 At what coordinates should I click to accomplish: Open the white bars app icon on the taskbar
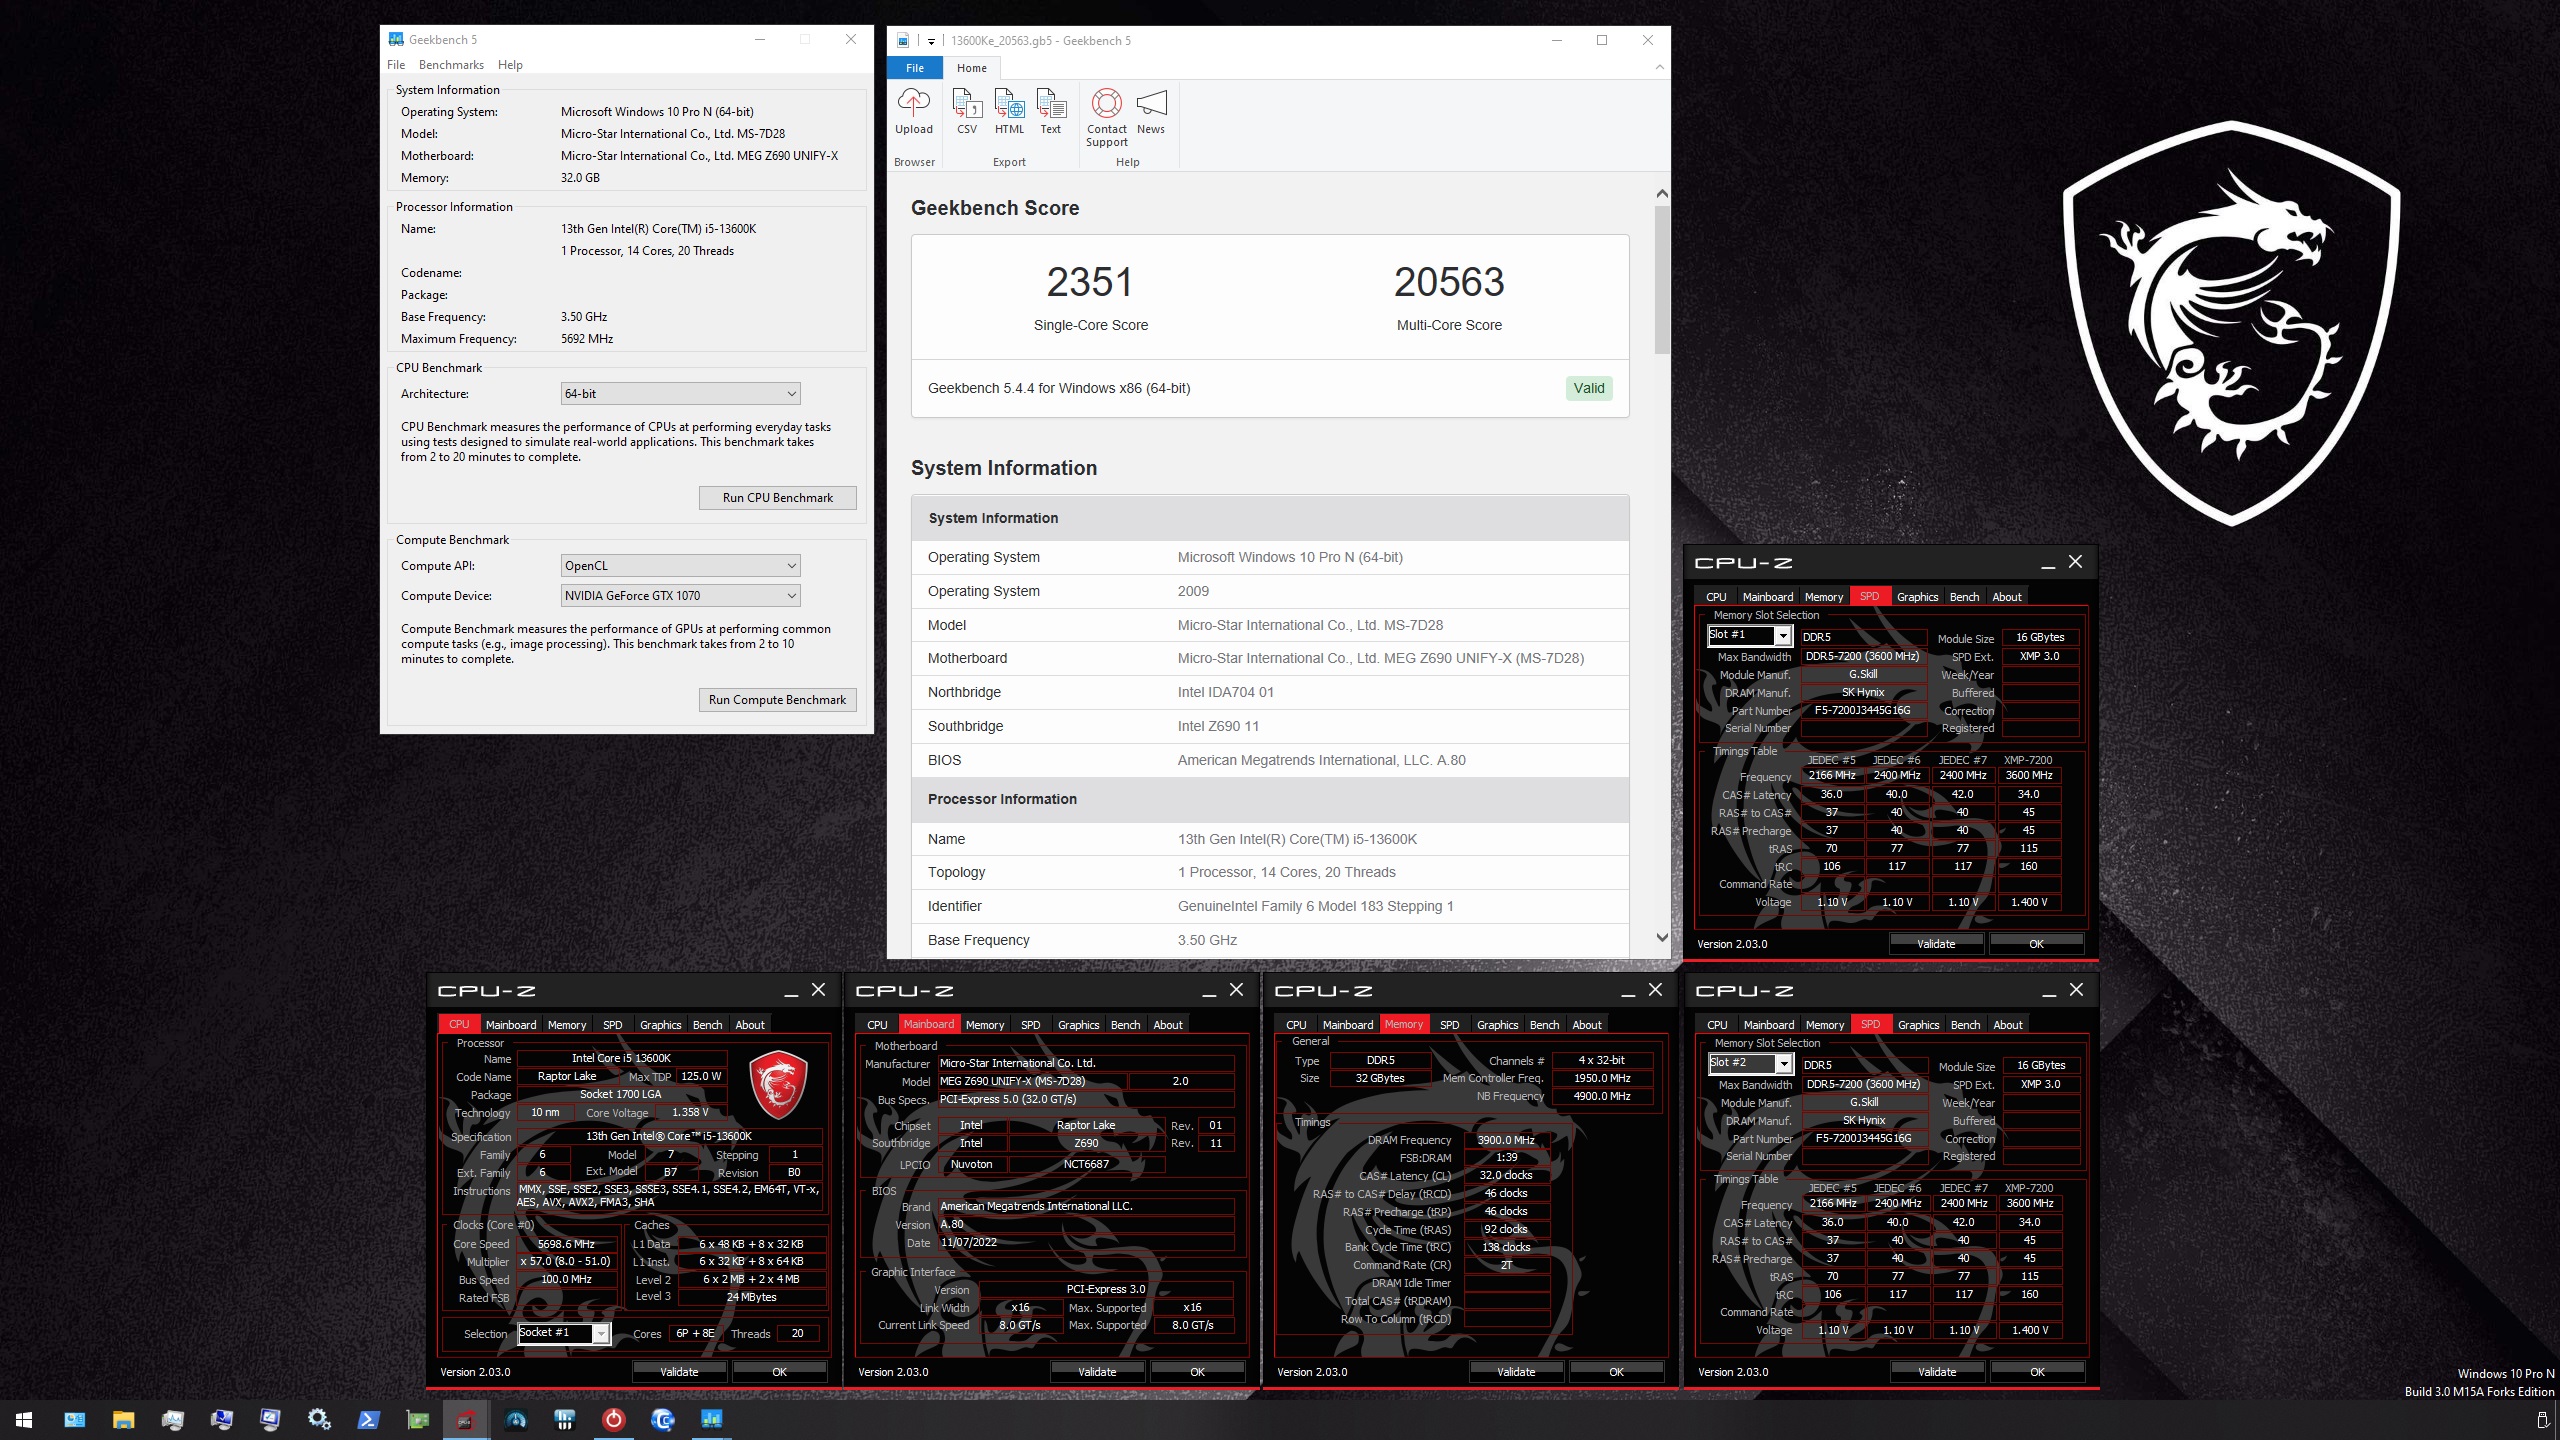tap(564, 1420)
